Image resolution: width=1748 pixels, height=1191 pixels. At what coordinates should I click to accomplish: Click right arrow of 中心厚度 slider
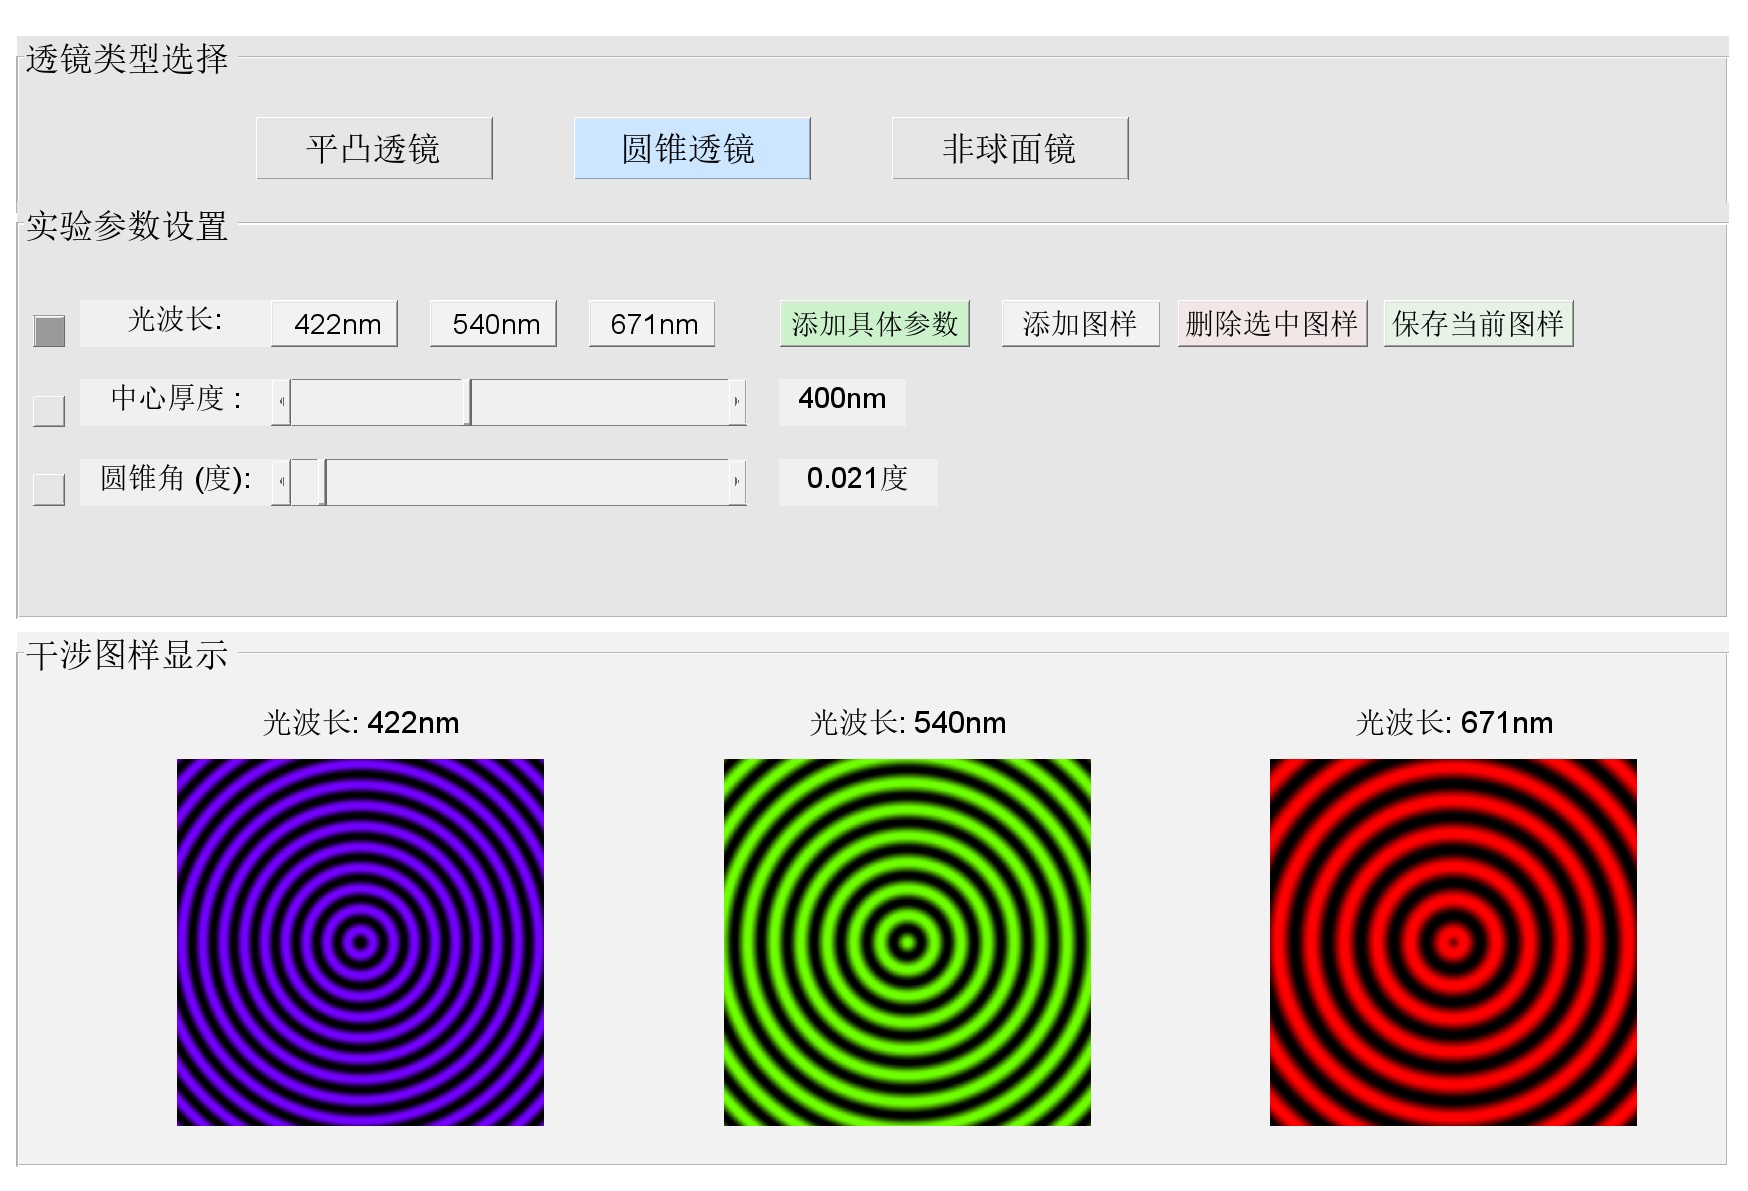pyautogui.click(x=737, y=402)
